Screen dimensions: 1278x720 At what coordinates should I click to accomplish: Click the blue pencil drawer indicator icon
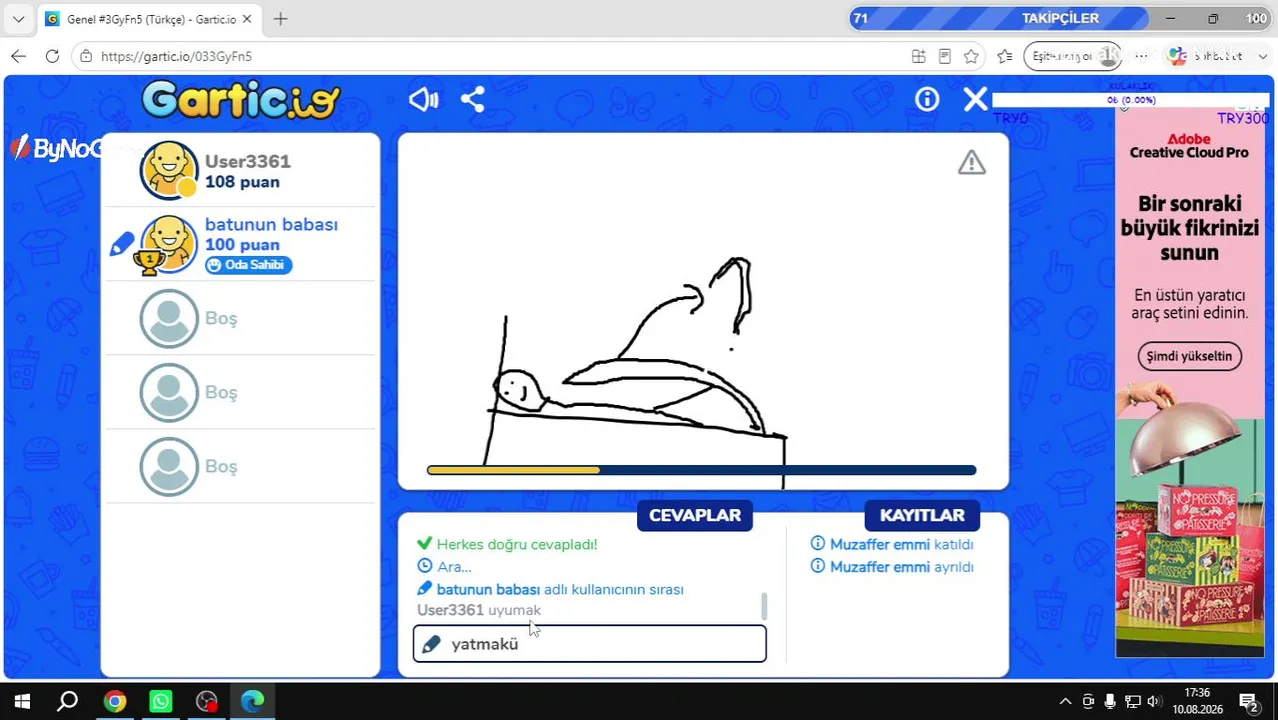click(121, 244)
